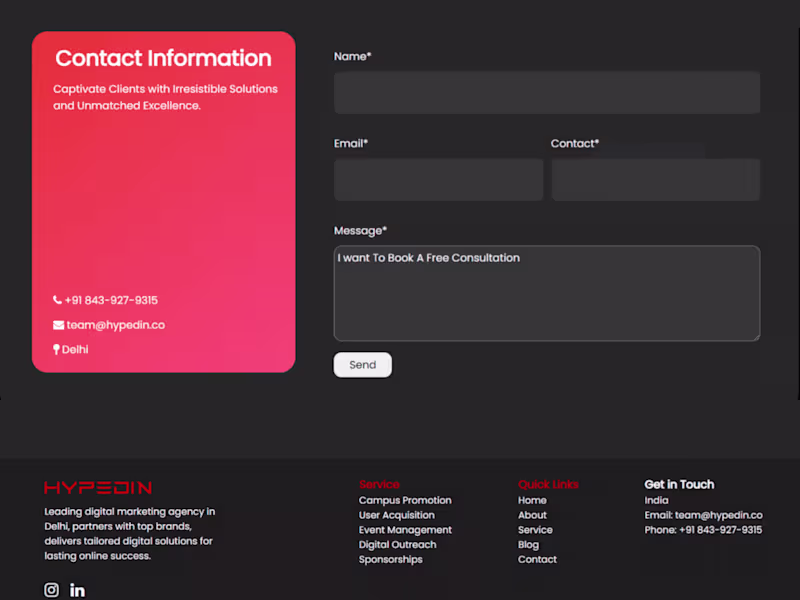Open User Acquisition service link

click(397, 515)
